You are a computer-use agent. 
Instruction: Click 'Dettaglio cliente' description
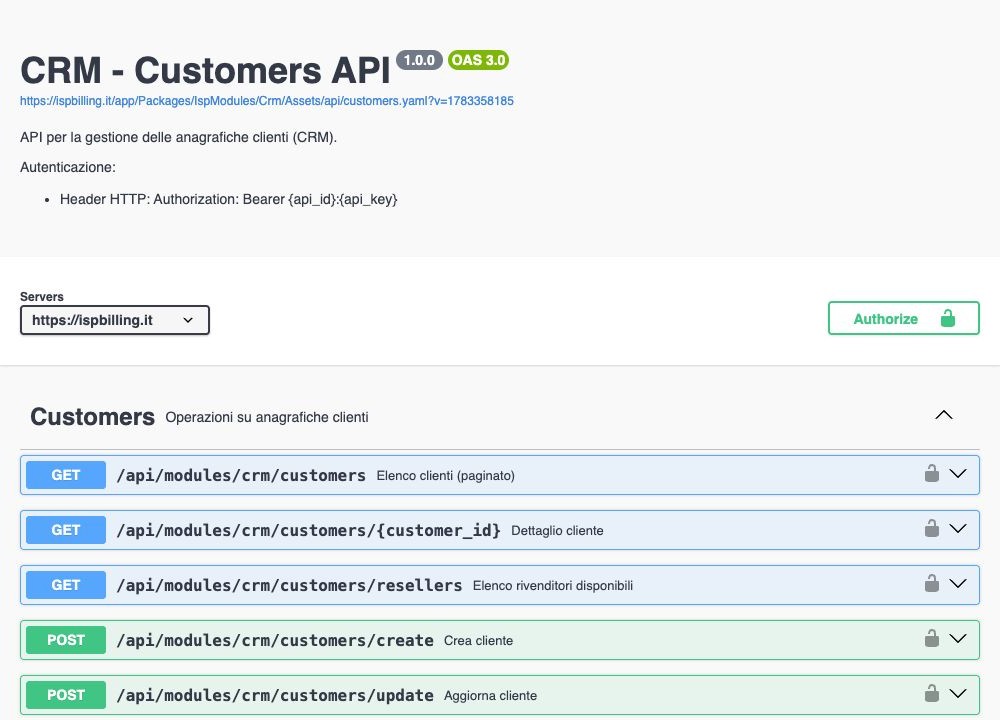(x=557, y=531)
